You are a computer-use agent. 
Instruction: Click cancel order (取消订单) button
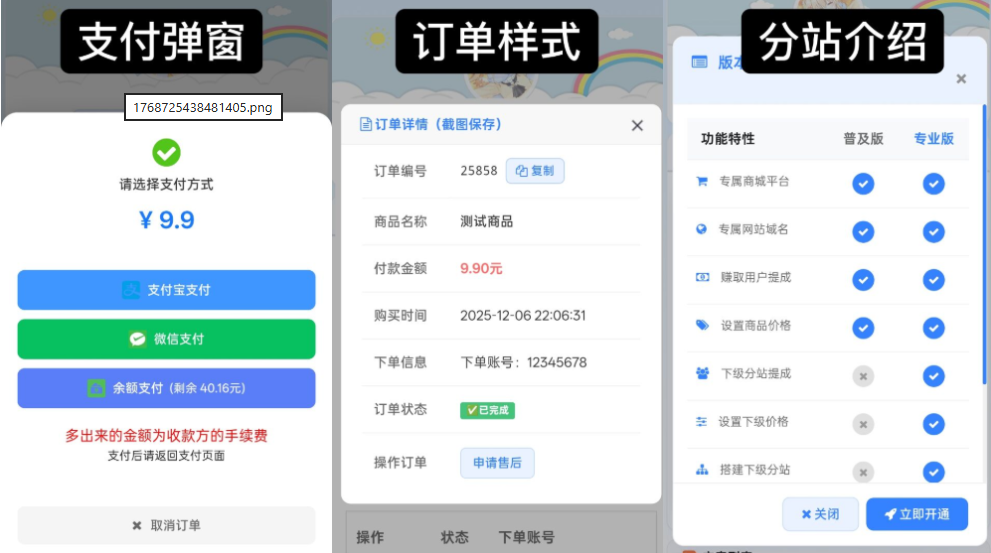[166, 525]
